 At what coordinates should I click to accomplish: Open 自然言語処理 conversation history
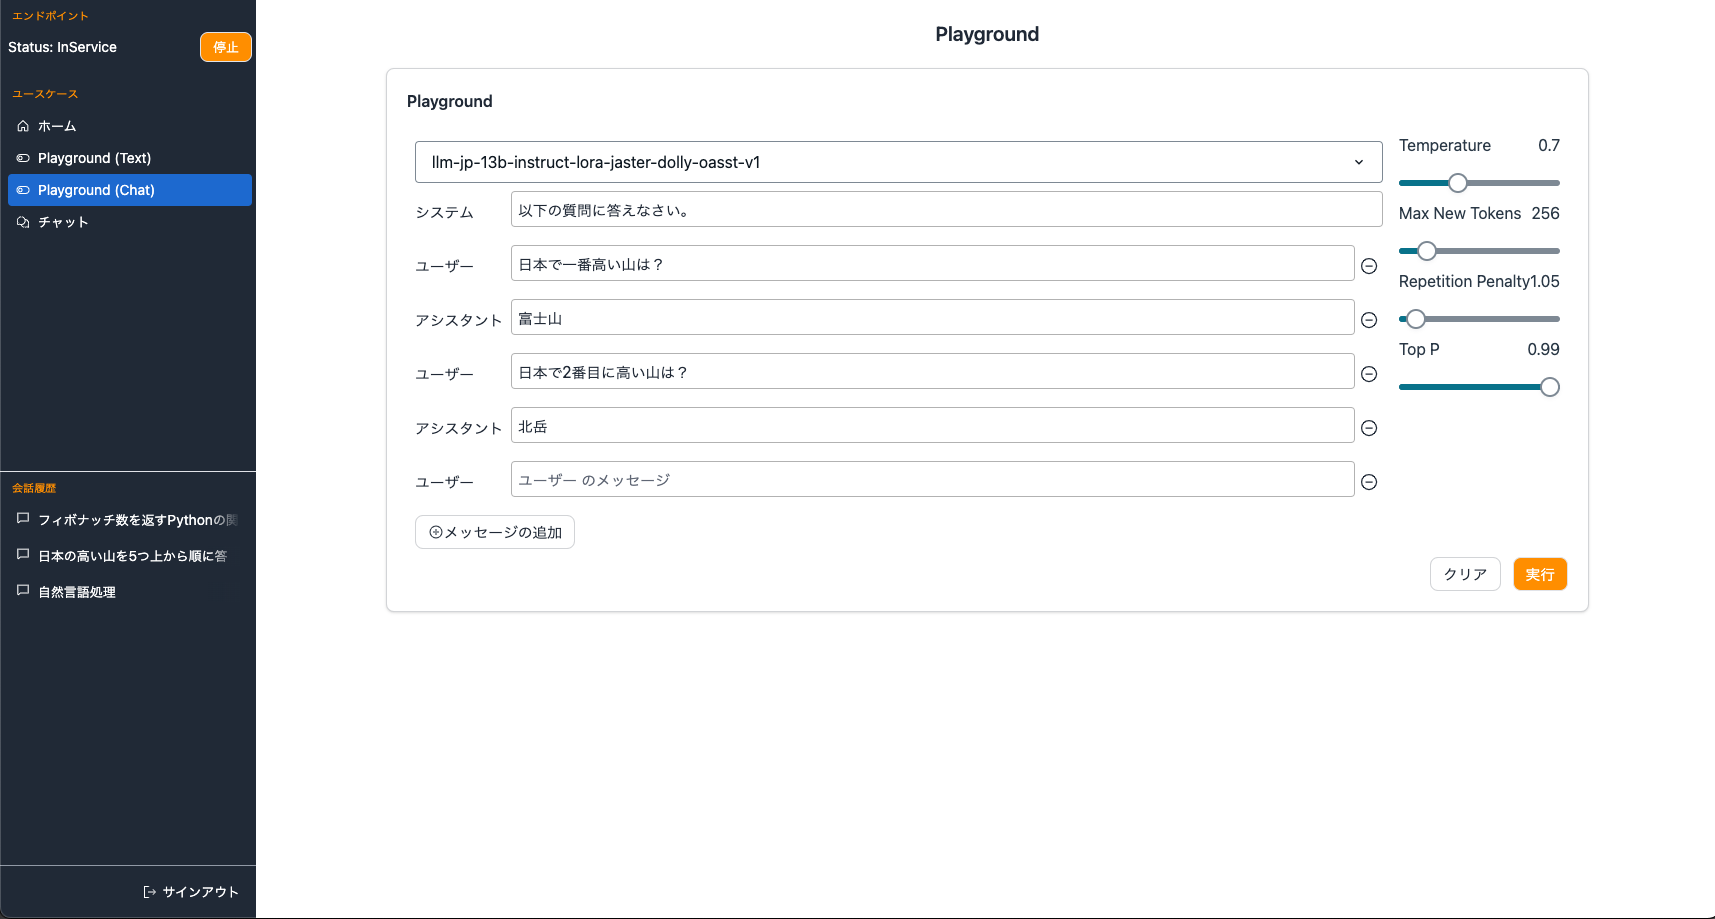click(128, 592)
